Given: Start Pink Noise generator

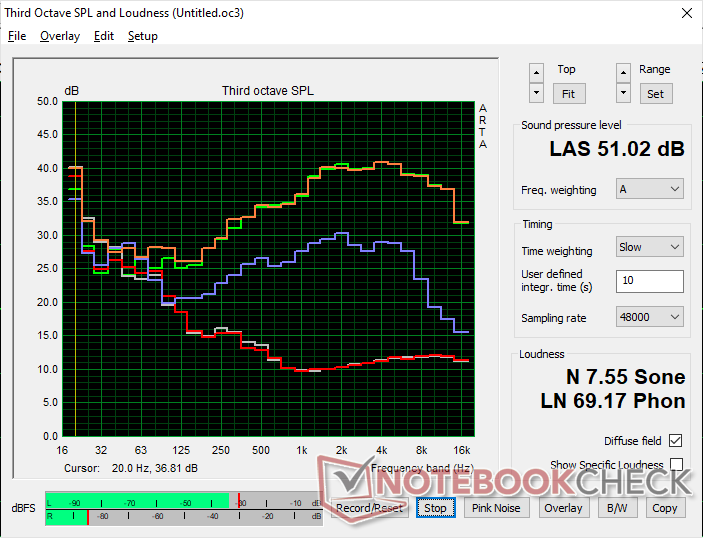Looking at the screenshot, I should pyautogui.click(x=496, y=508).
